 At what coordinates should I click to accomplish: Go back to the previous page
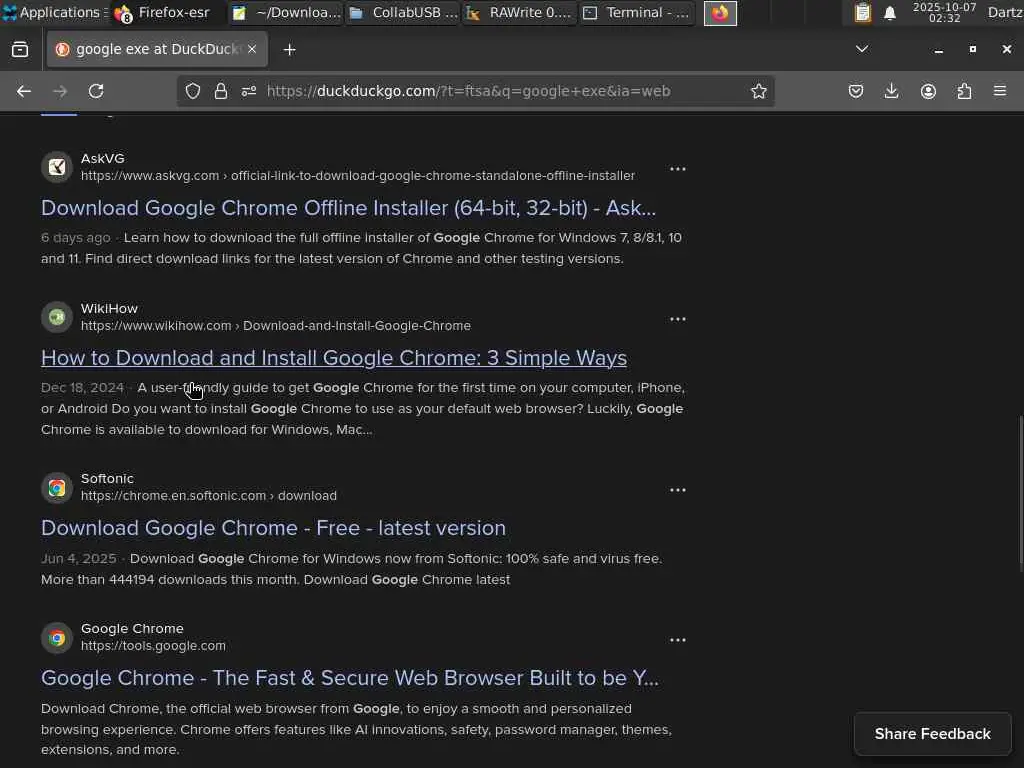coord(24,91)
